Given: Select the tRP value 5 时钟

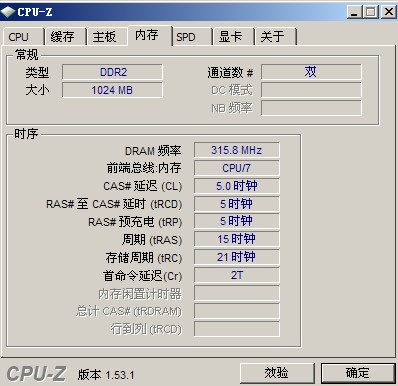Looking at the screenshot, I should point(237,221).
